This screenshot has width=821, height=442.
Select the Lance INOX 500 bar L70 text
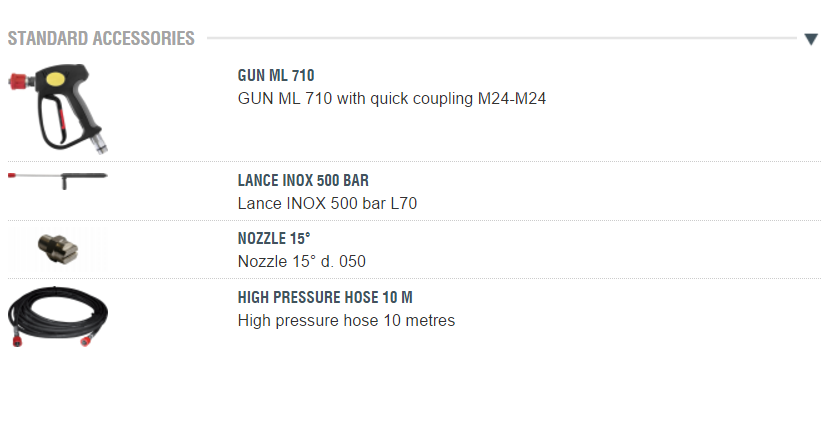pos(327,204)
